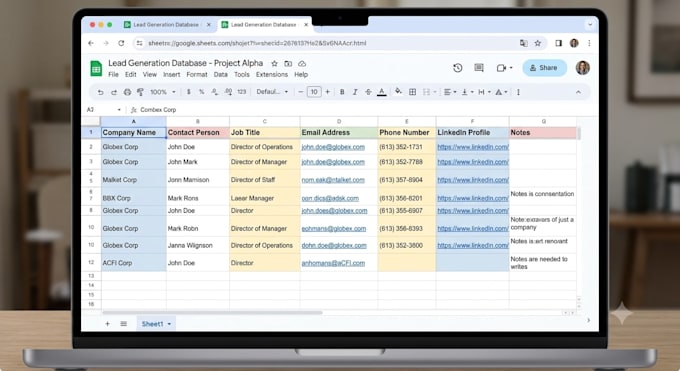The width and height of the screenshot is (680, 371).
Task: Open the comments panel
Action: tap(479, 68)
